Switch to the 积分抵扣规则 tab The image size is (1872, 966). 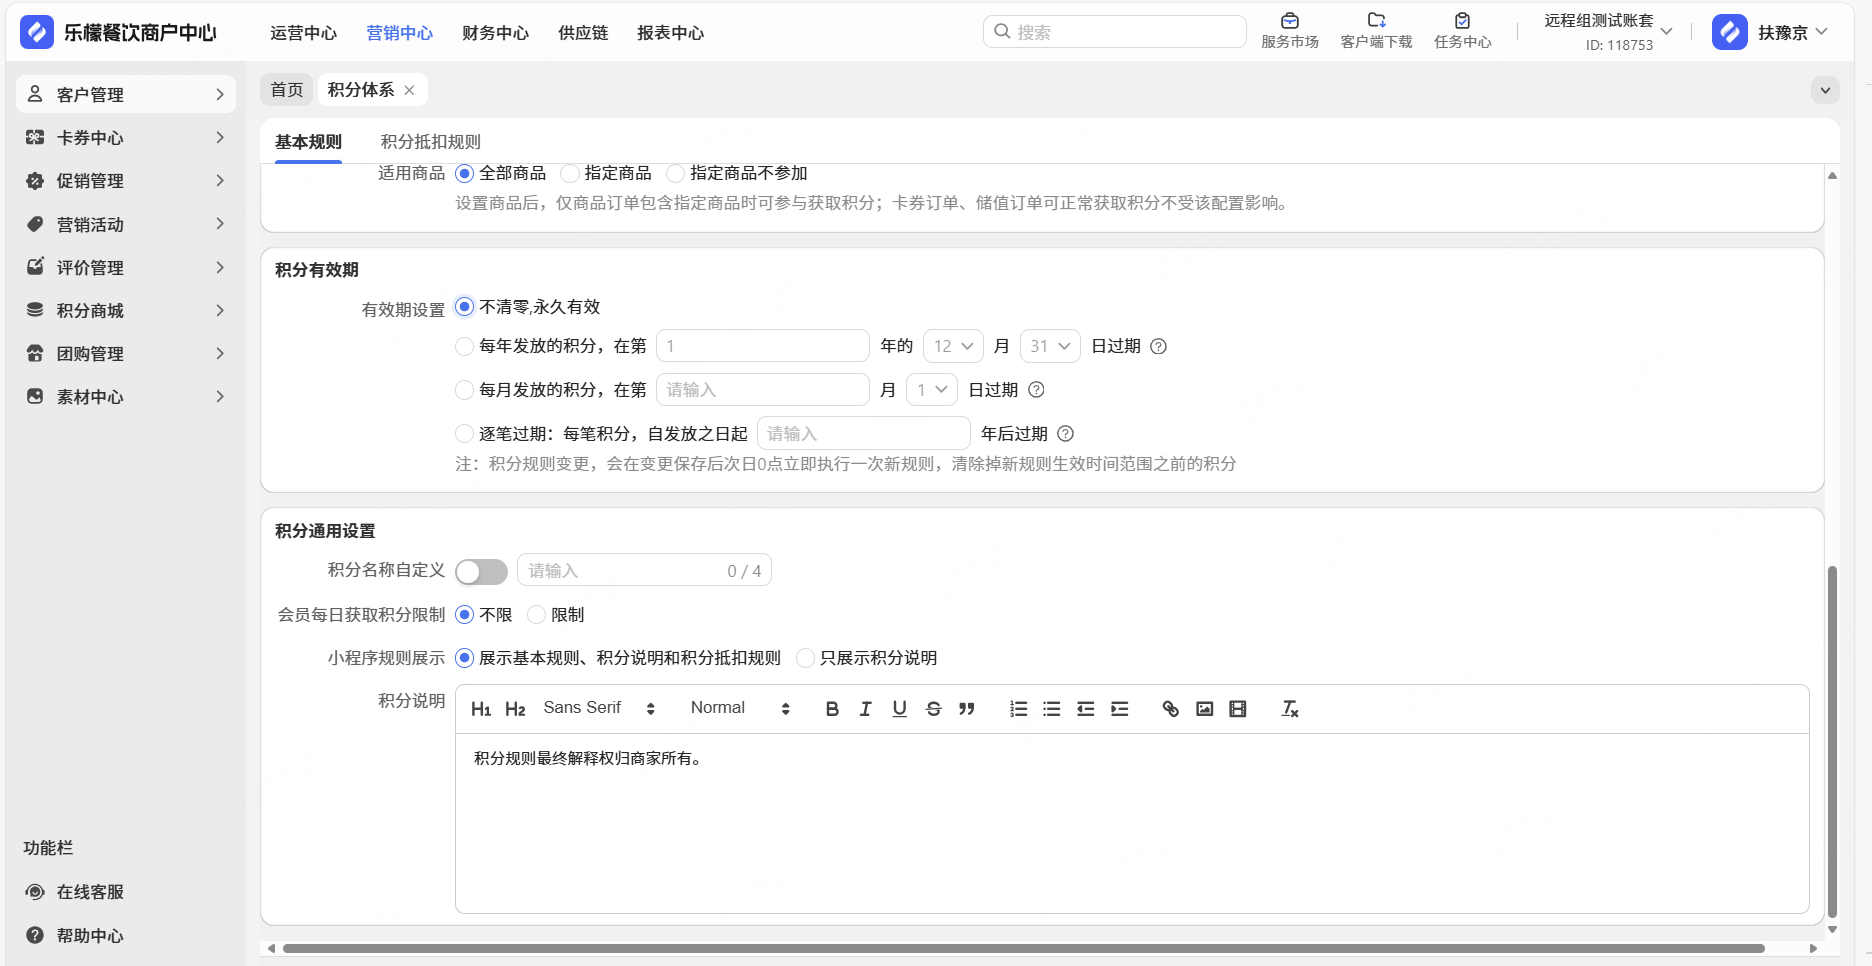pos(430,142)
